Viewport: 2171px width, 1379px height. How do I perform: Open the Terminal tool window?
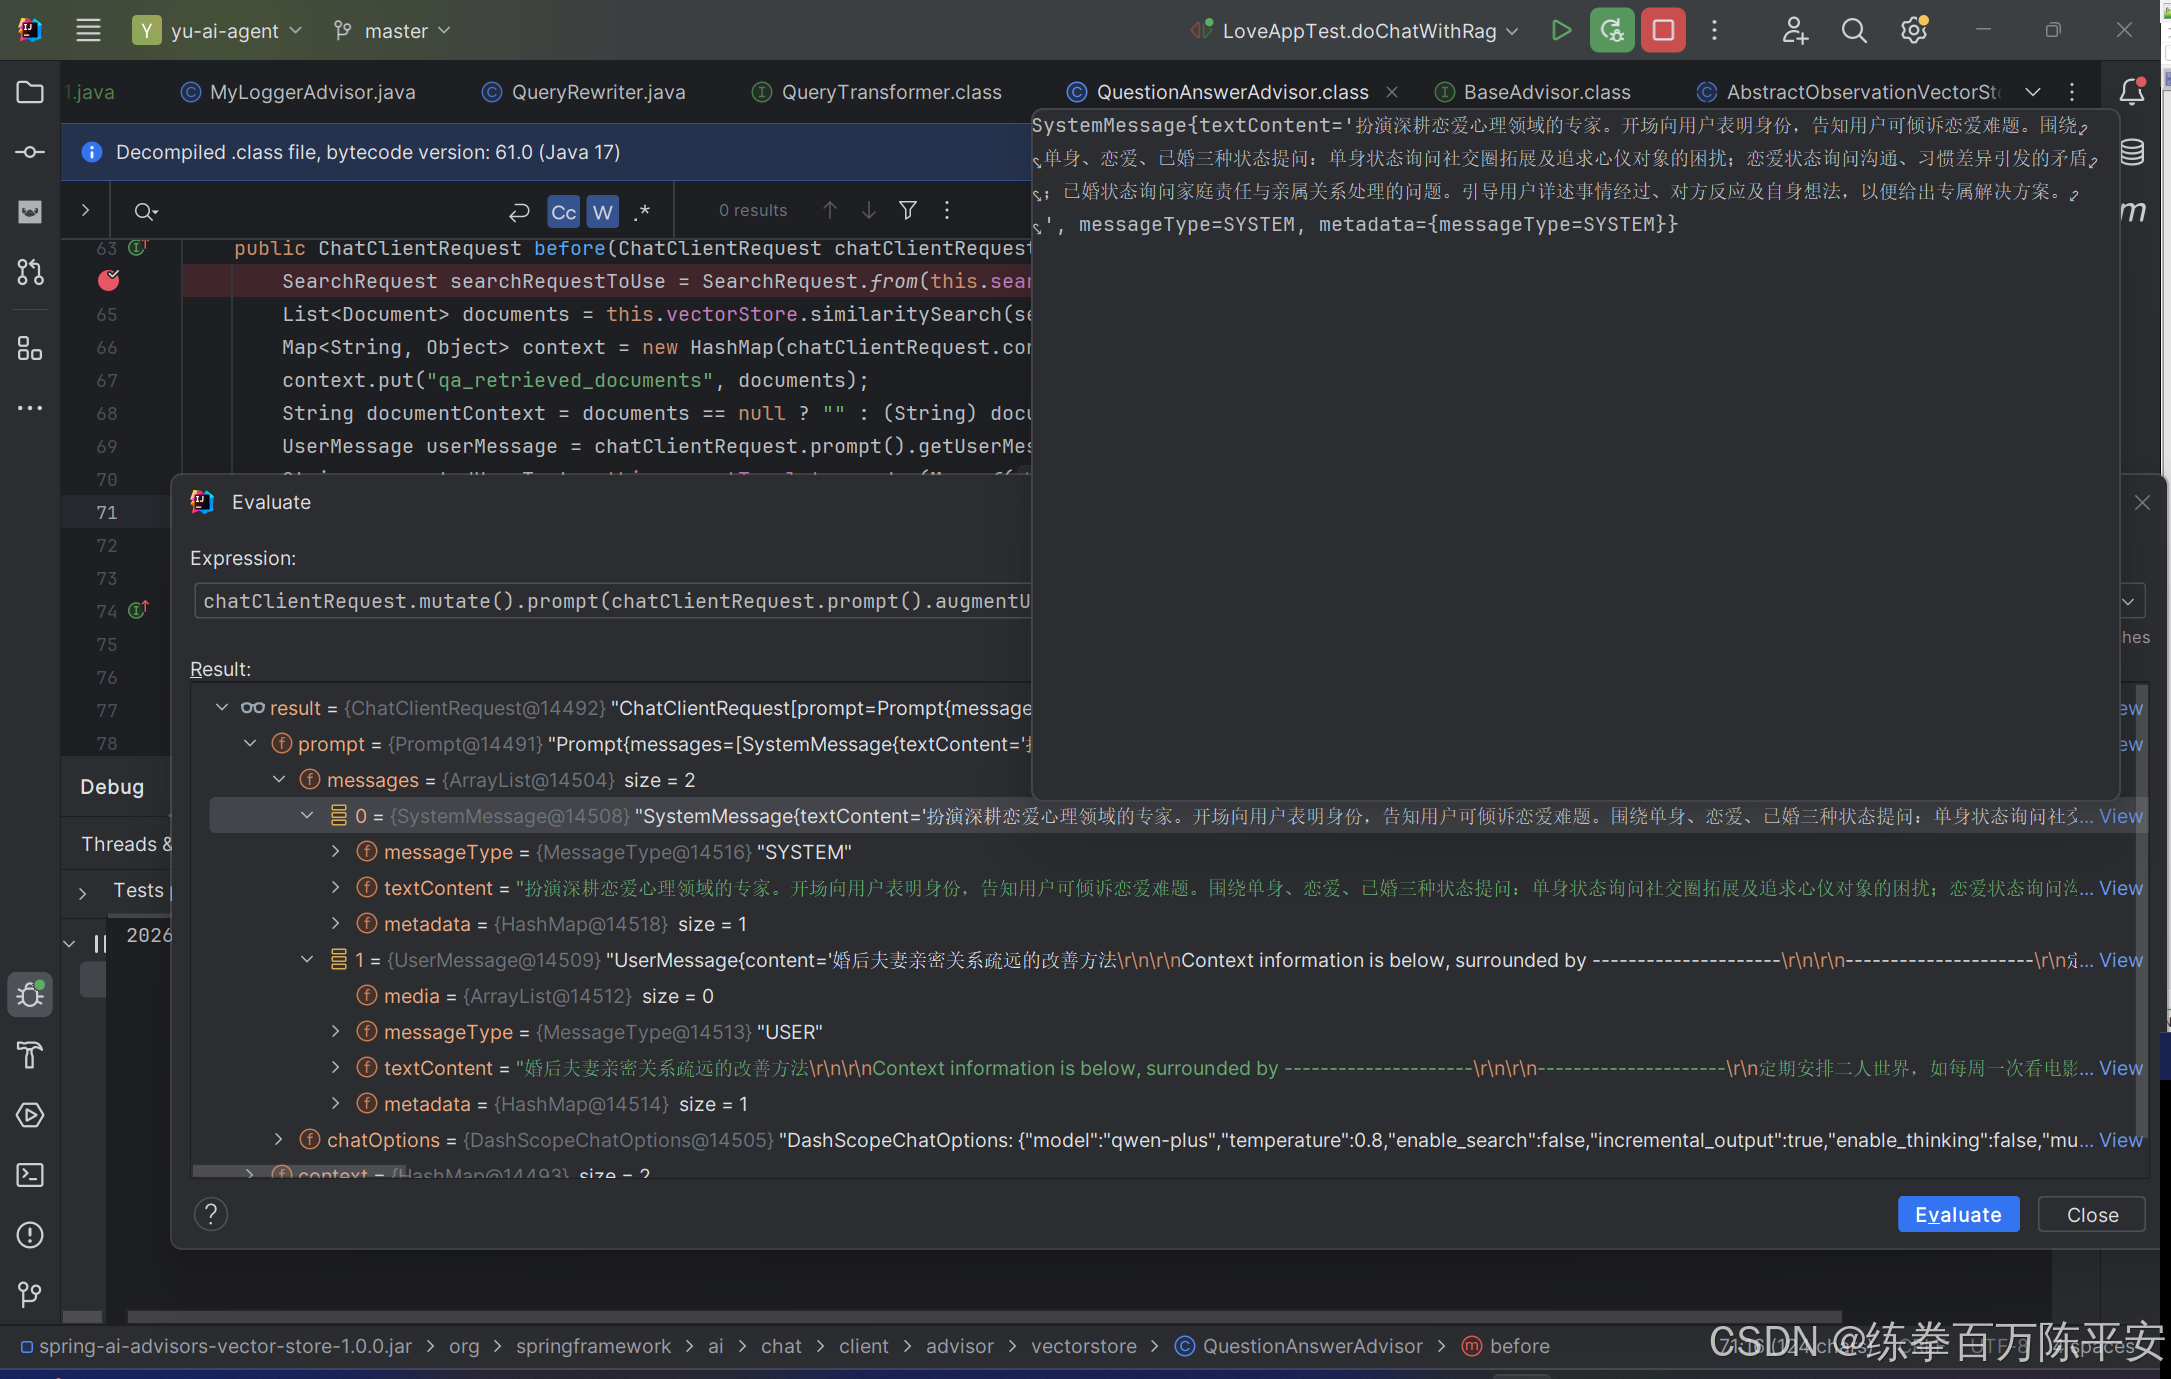pos(30,1174)
